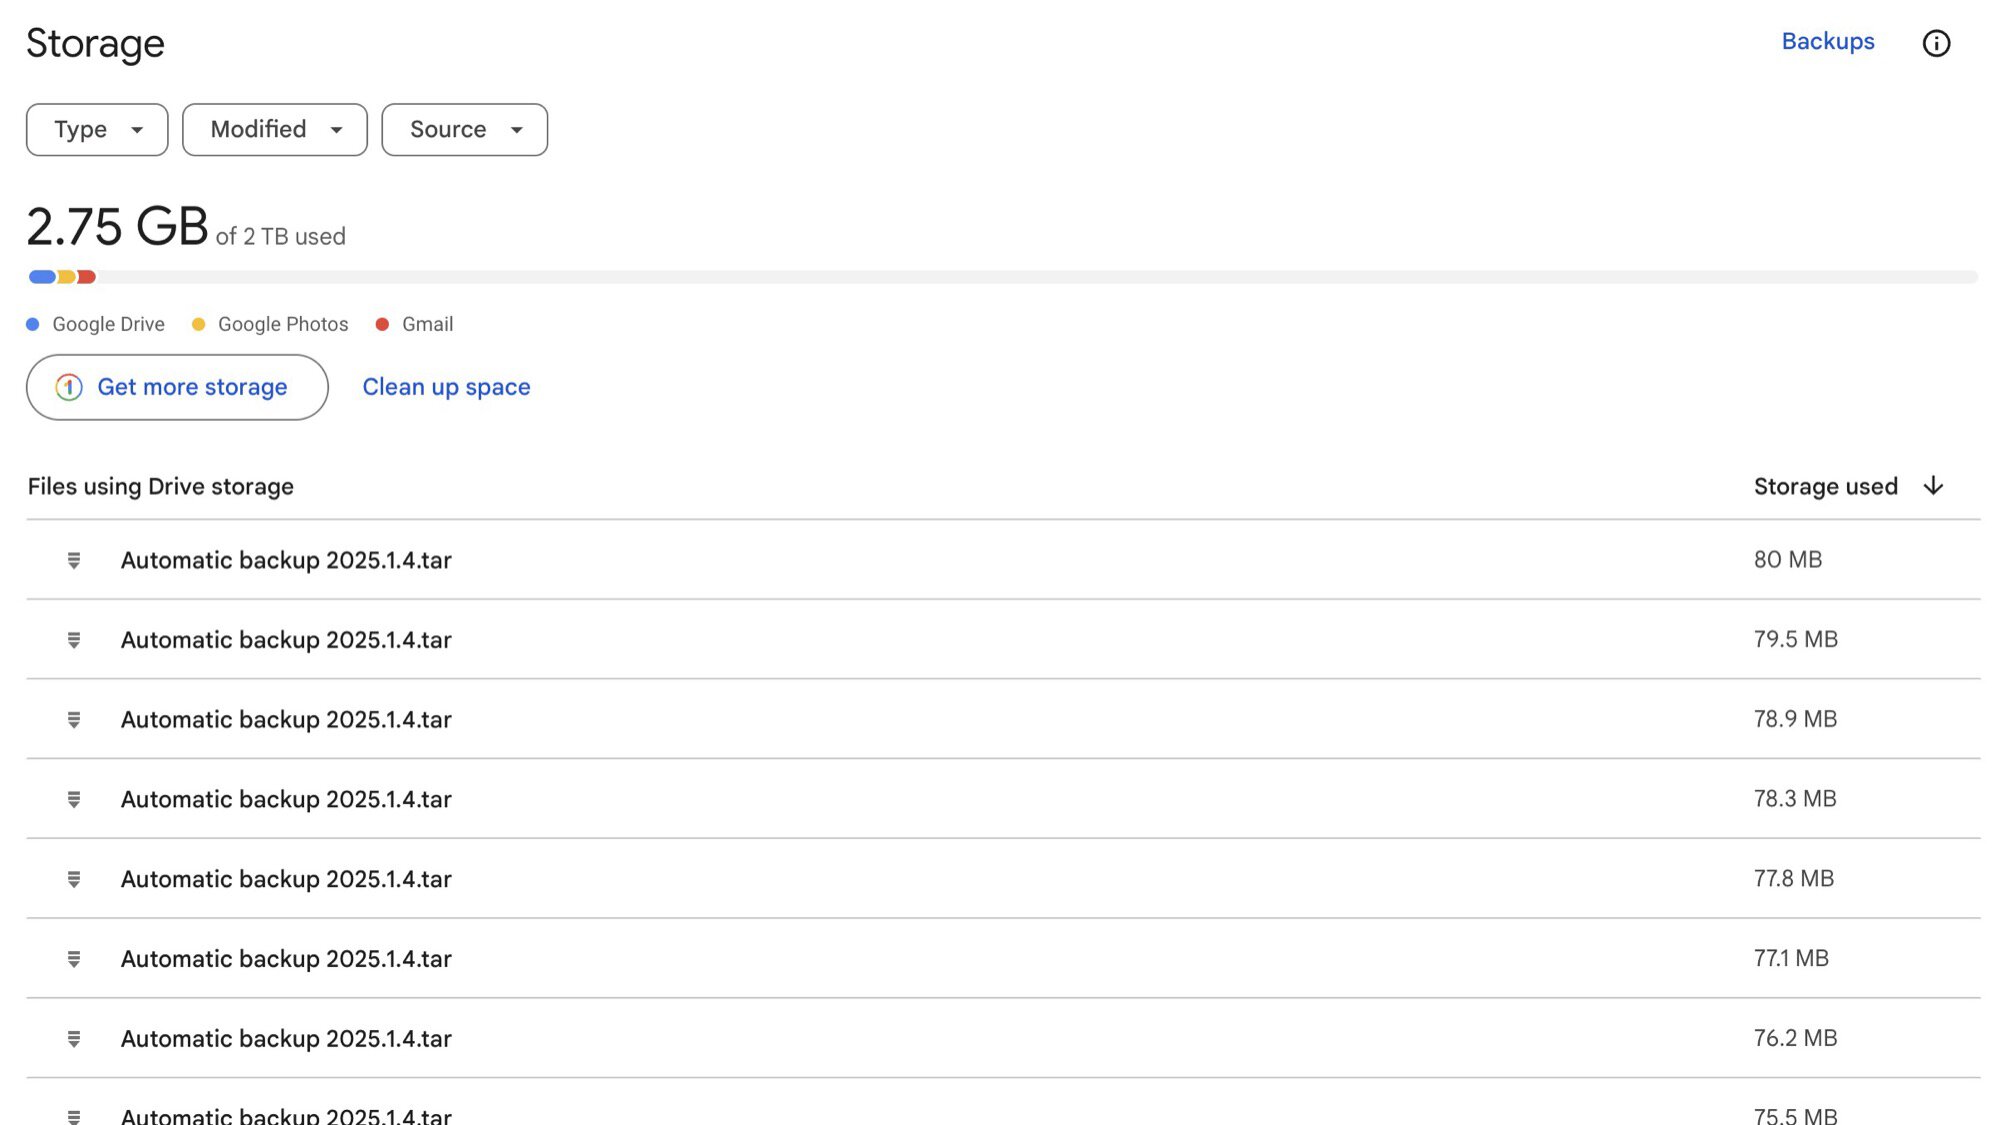Image resolution: width=2000 pixels, height=1125 pixels.
Task: Reverse sort with Storage used arrow
Action: pyautogui.click(x=1933, y=486)
